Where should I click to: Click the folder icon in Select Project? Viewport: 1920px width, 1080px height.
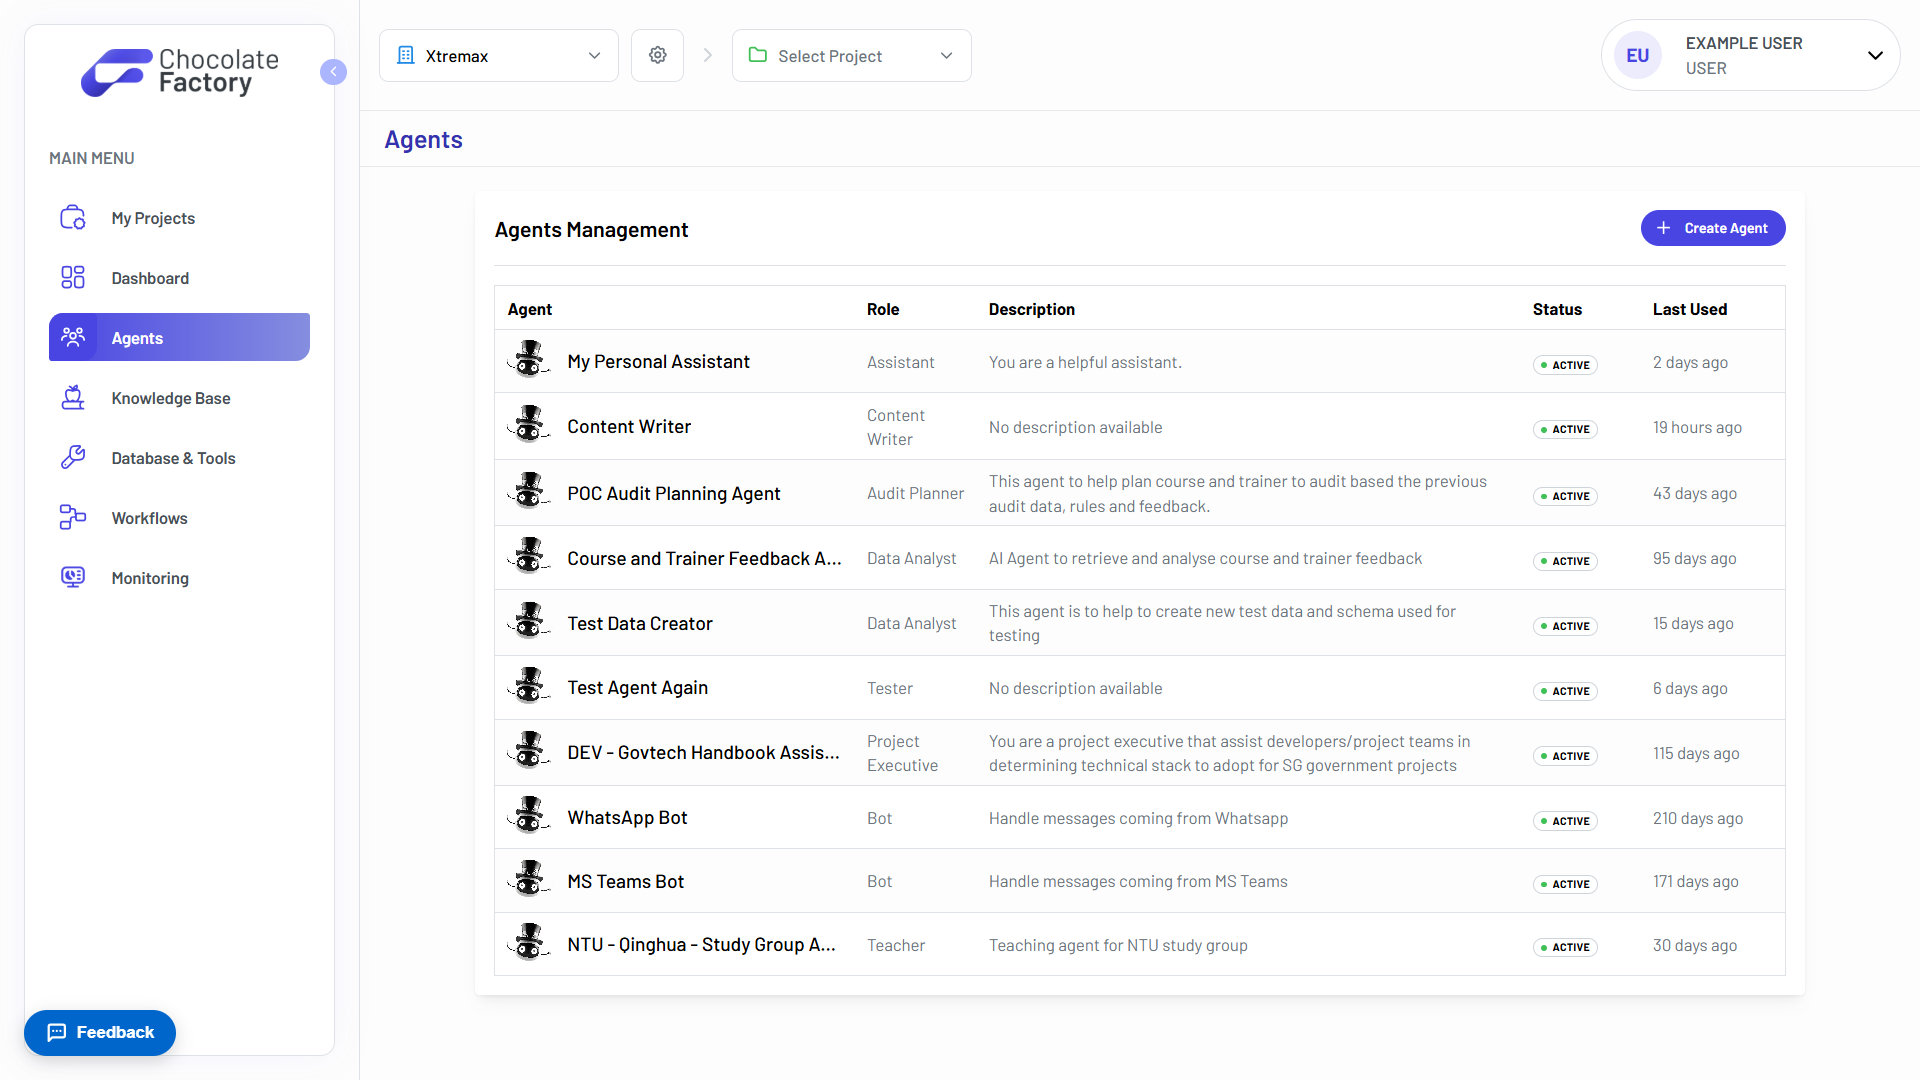(758, 55)
